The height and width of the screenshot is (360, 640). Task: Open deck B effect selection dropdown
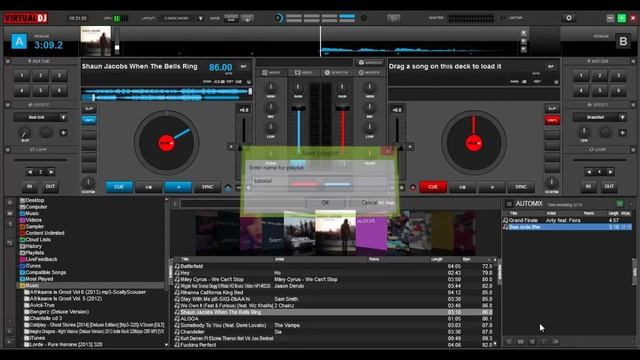(599, 118)
